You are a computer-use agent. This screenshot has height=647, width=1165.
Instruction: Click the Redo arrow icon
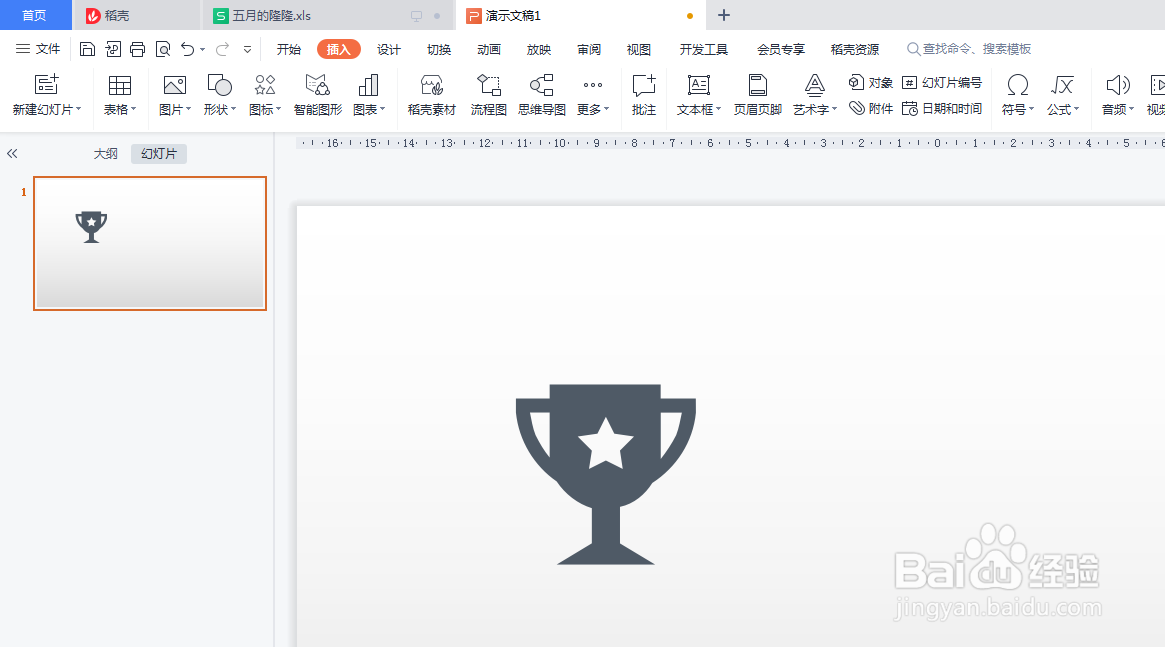222,49
